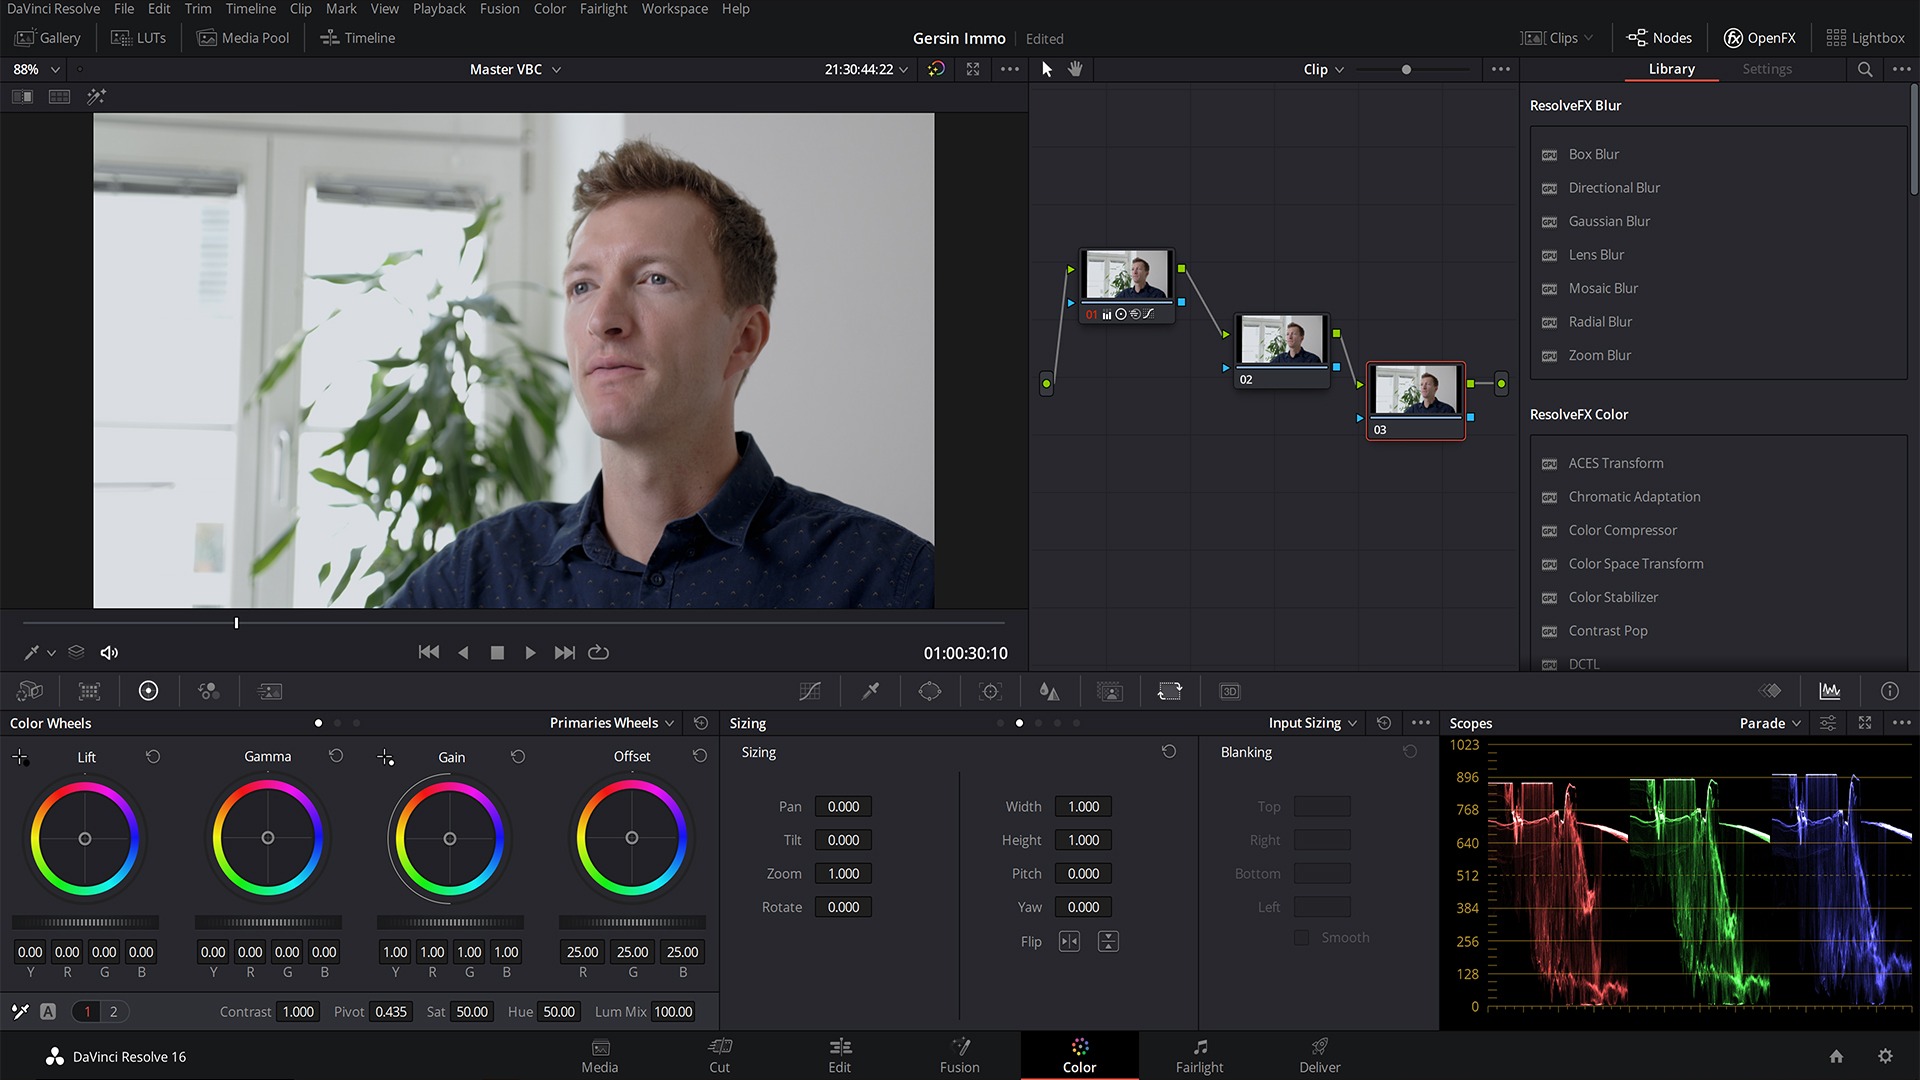Enable the Smooth blanking checkbox

pyautogui.click(x=1301, y=938)
